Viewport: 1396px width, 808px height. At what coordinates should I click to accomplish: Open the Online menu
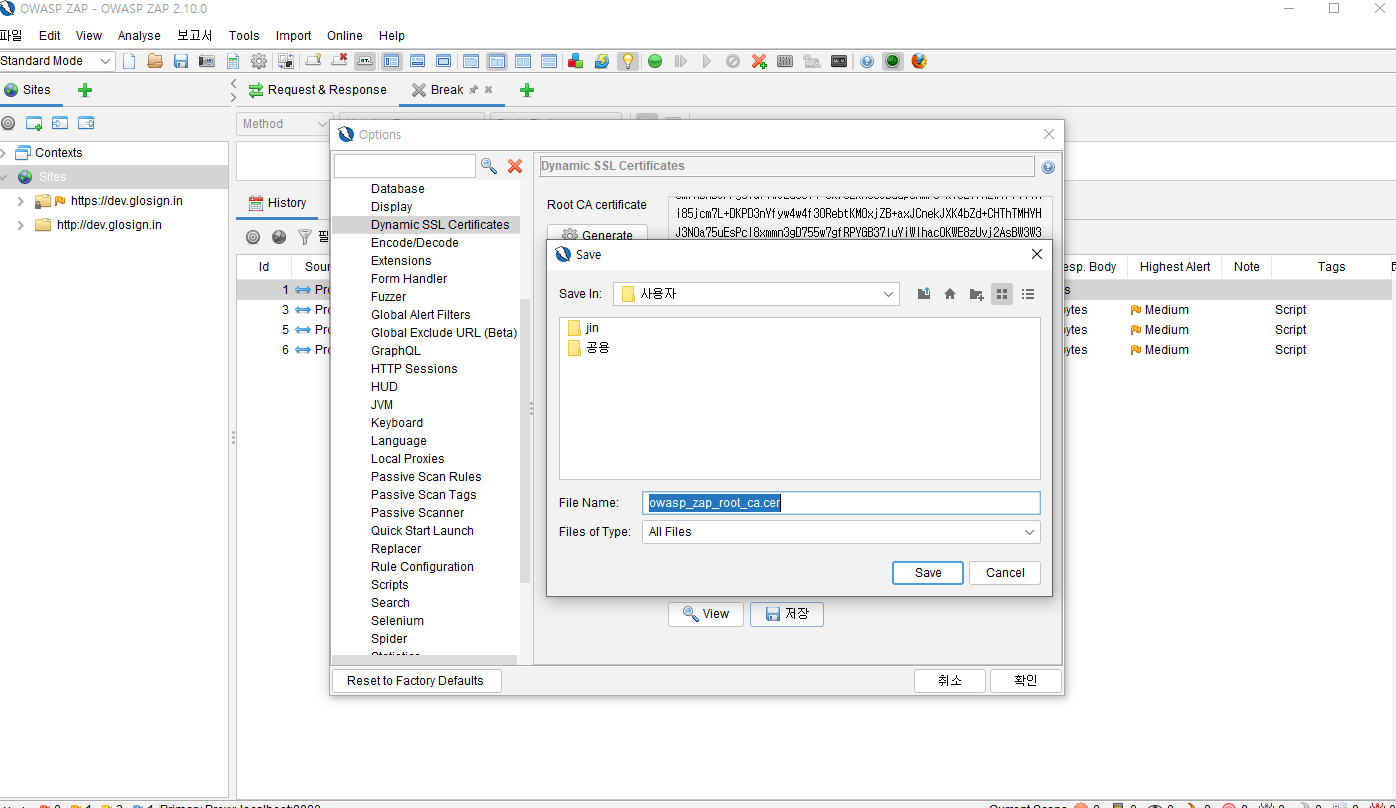pos(345,35)
